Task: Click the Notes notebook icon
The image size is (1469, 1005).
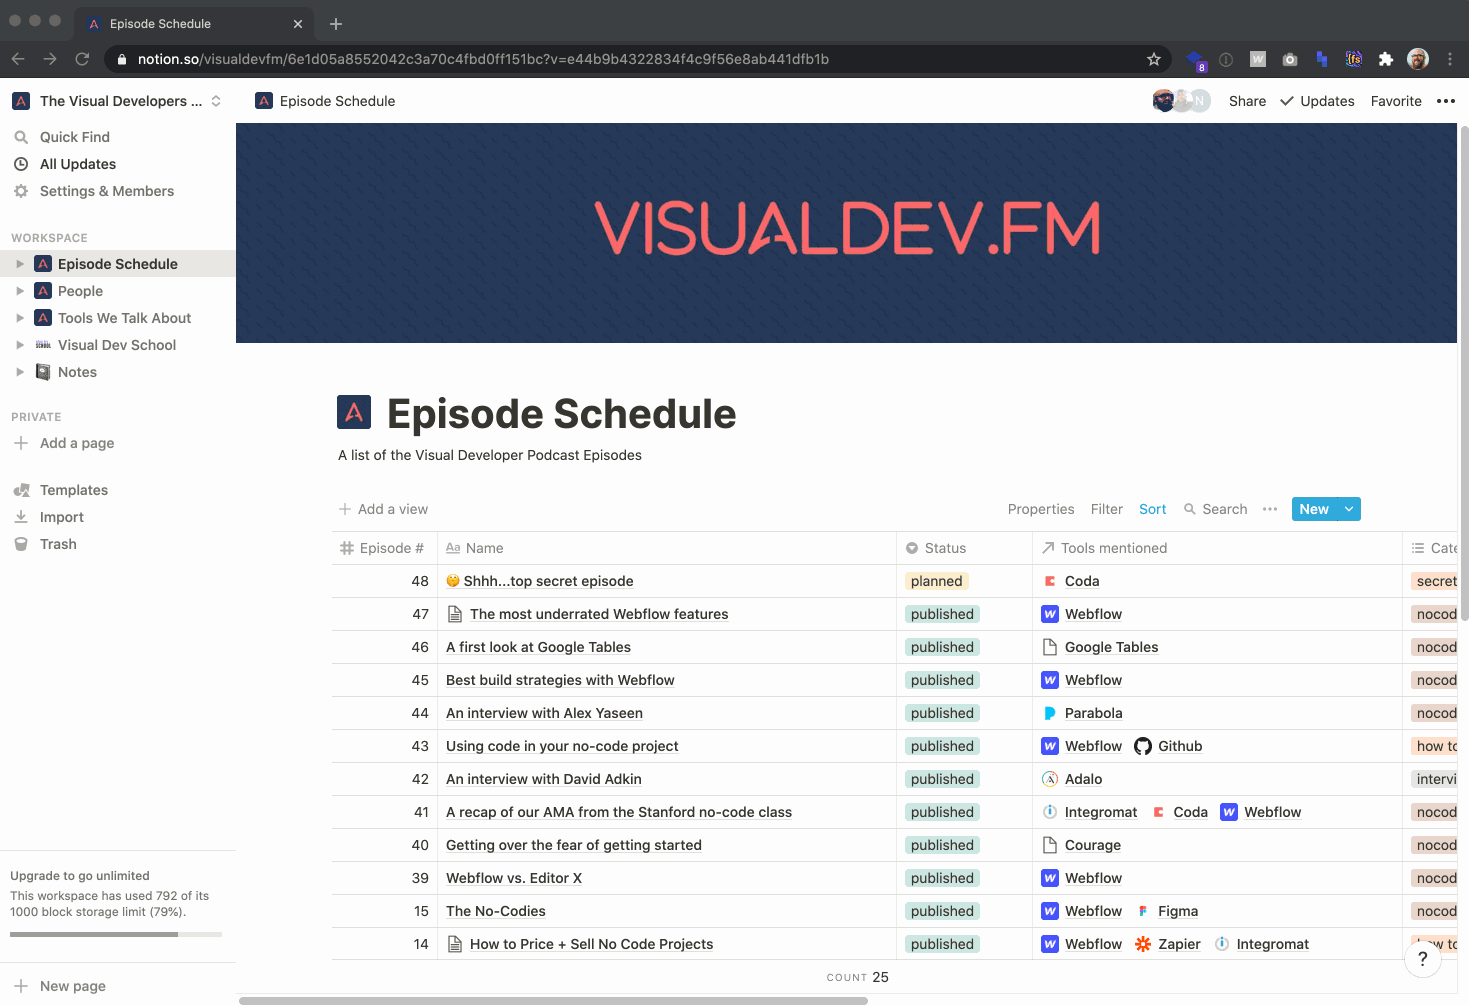Action: click(x=43, y=372)
